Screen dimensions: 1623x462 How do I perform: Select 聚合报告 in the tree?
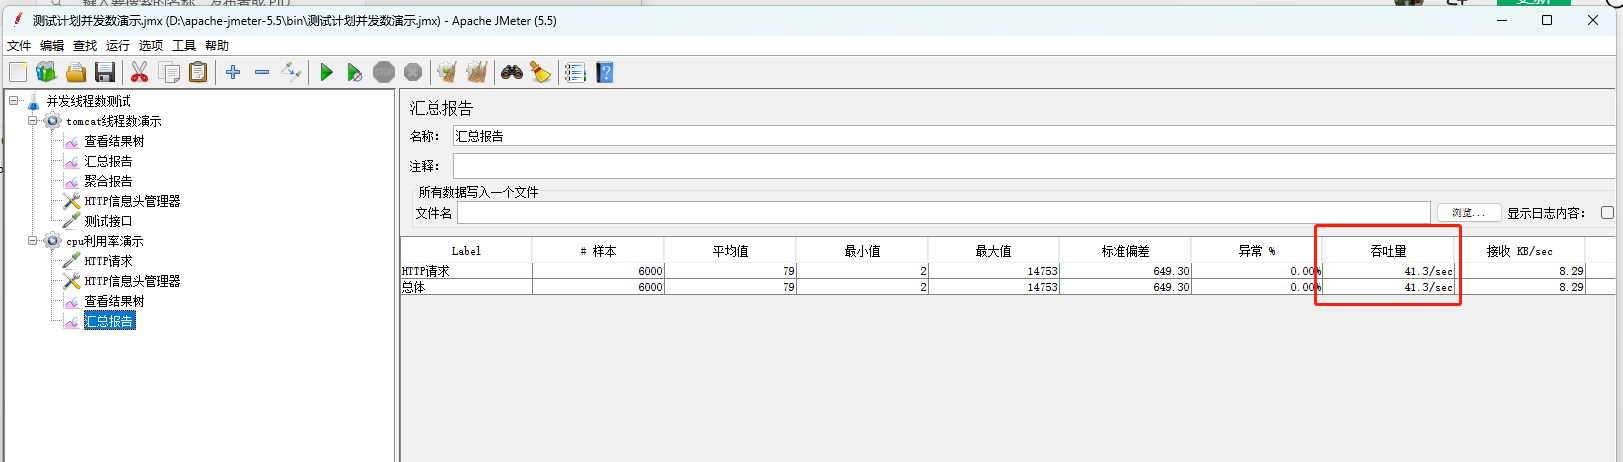point(108,181)
